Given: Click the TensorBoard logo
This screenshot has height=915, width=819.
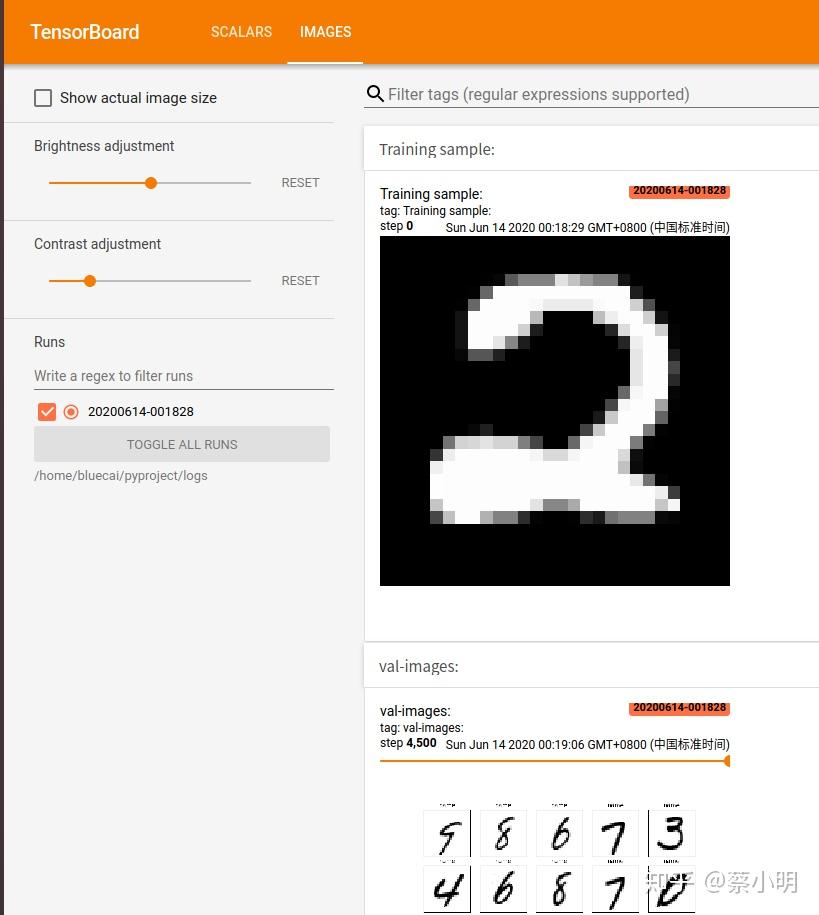Looking at the screenshot, I should pyautogui.click(x=84, y=32).
